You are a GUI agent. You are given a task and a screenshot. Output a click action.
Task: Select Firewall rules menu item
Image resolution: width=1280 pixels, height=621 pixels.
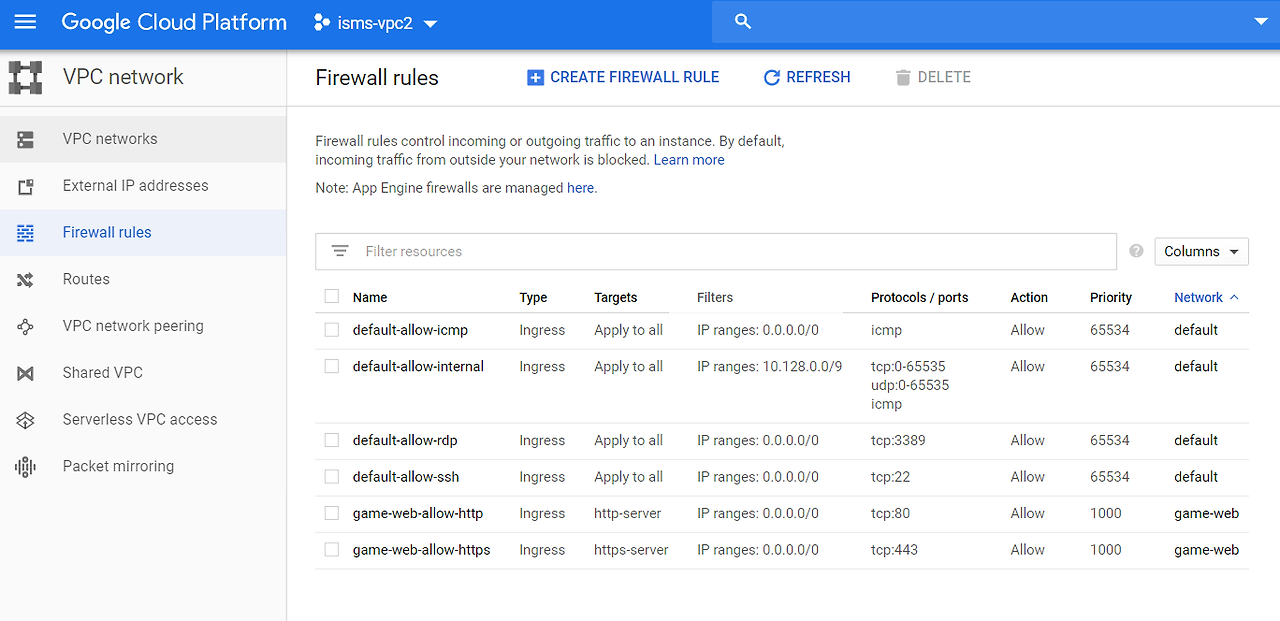pos(143,233)
